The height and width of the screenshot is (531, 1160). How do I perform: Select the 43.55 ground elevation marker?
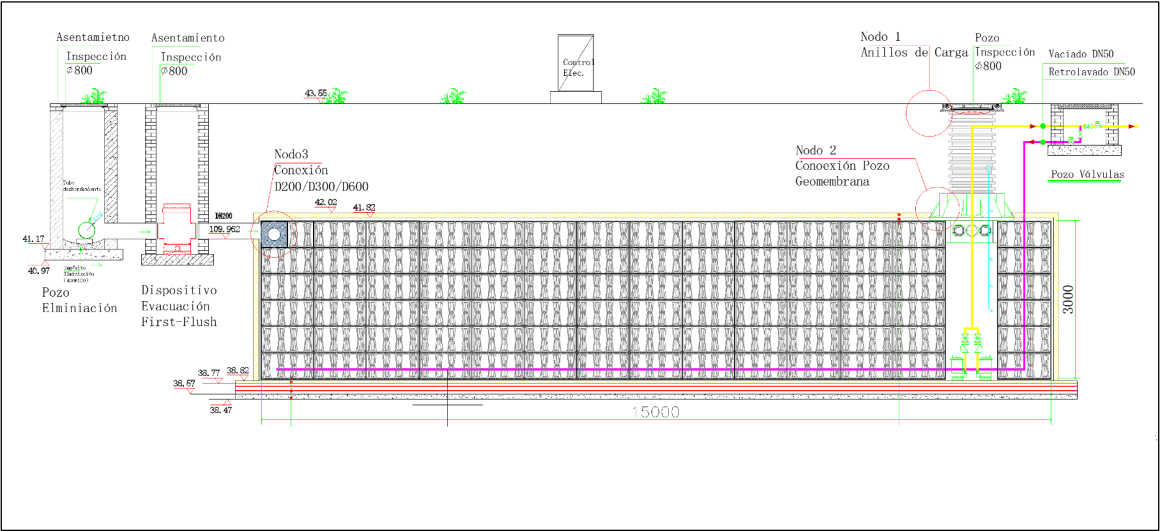coord(316,93)
